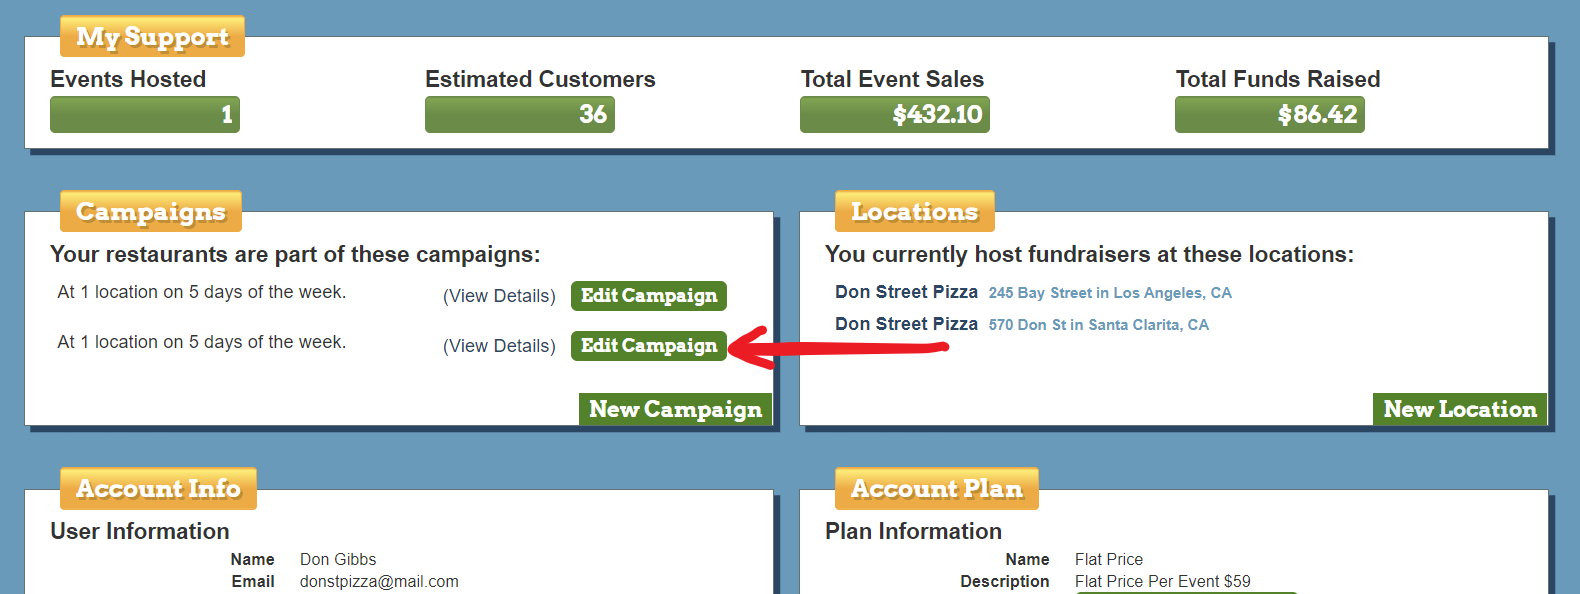Open View Details for the first campaign
1580x594 pixels.
tap(499, 296)
